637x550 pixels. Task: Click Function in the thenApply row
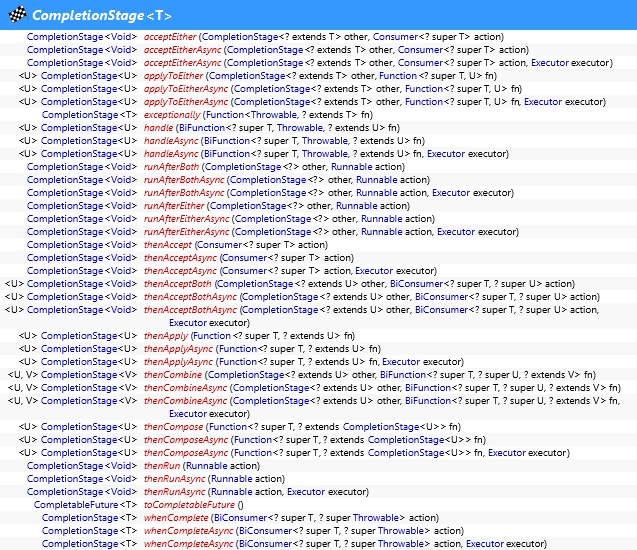click(x=212, y=336)
